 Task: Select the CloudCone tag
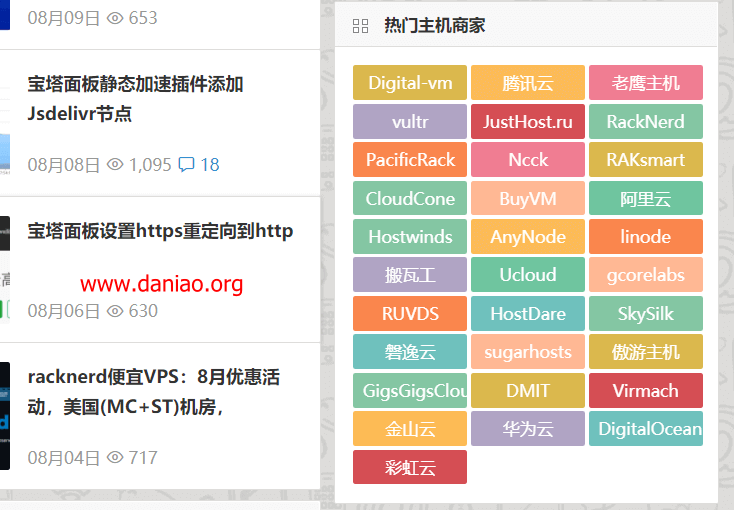[410, 199]
